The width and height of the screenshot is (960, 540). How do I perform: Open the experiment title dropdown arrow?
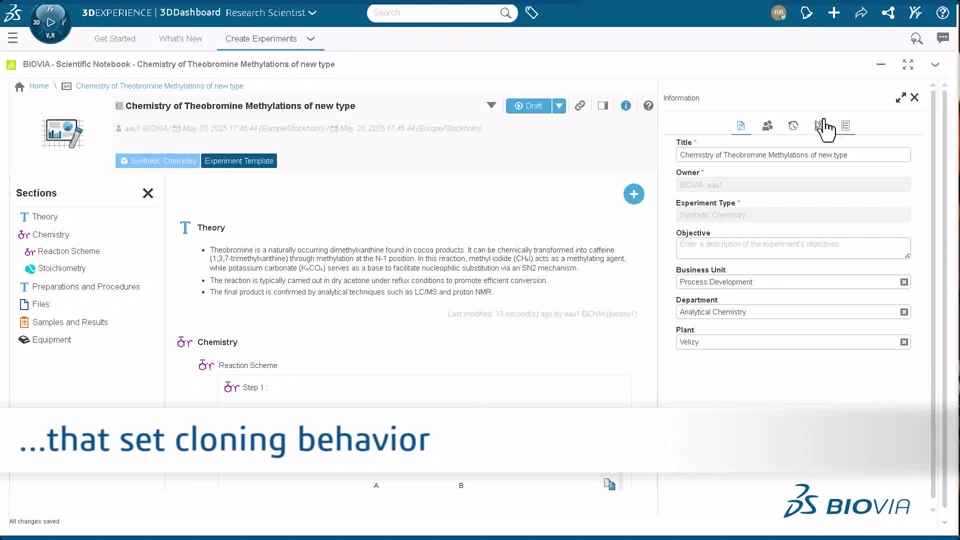[x=491, y=105]
